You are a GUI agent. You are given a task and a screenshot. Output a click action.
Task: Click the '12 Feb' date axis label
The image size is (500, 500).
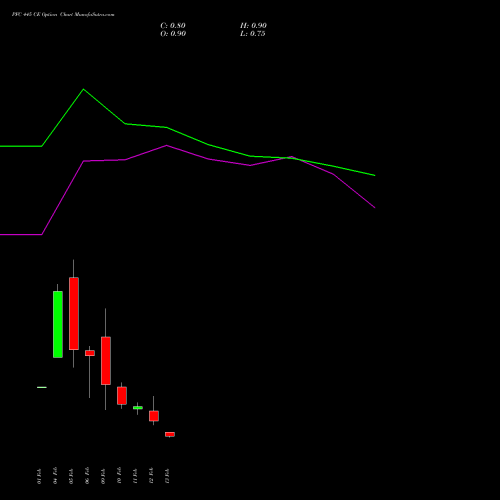(151, 476)
